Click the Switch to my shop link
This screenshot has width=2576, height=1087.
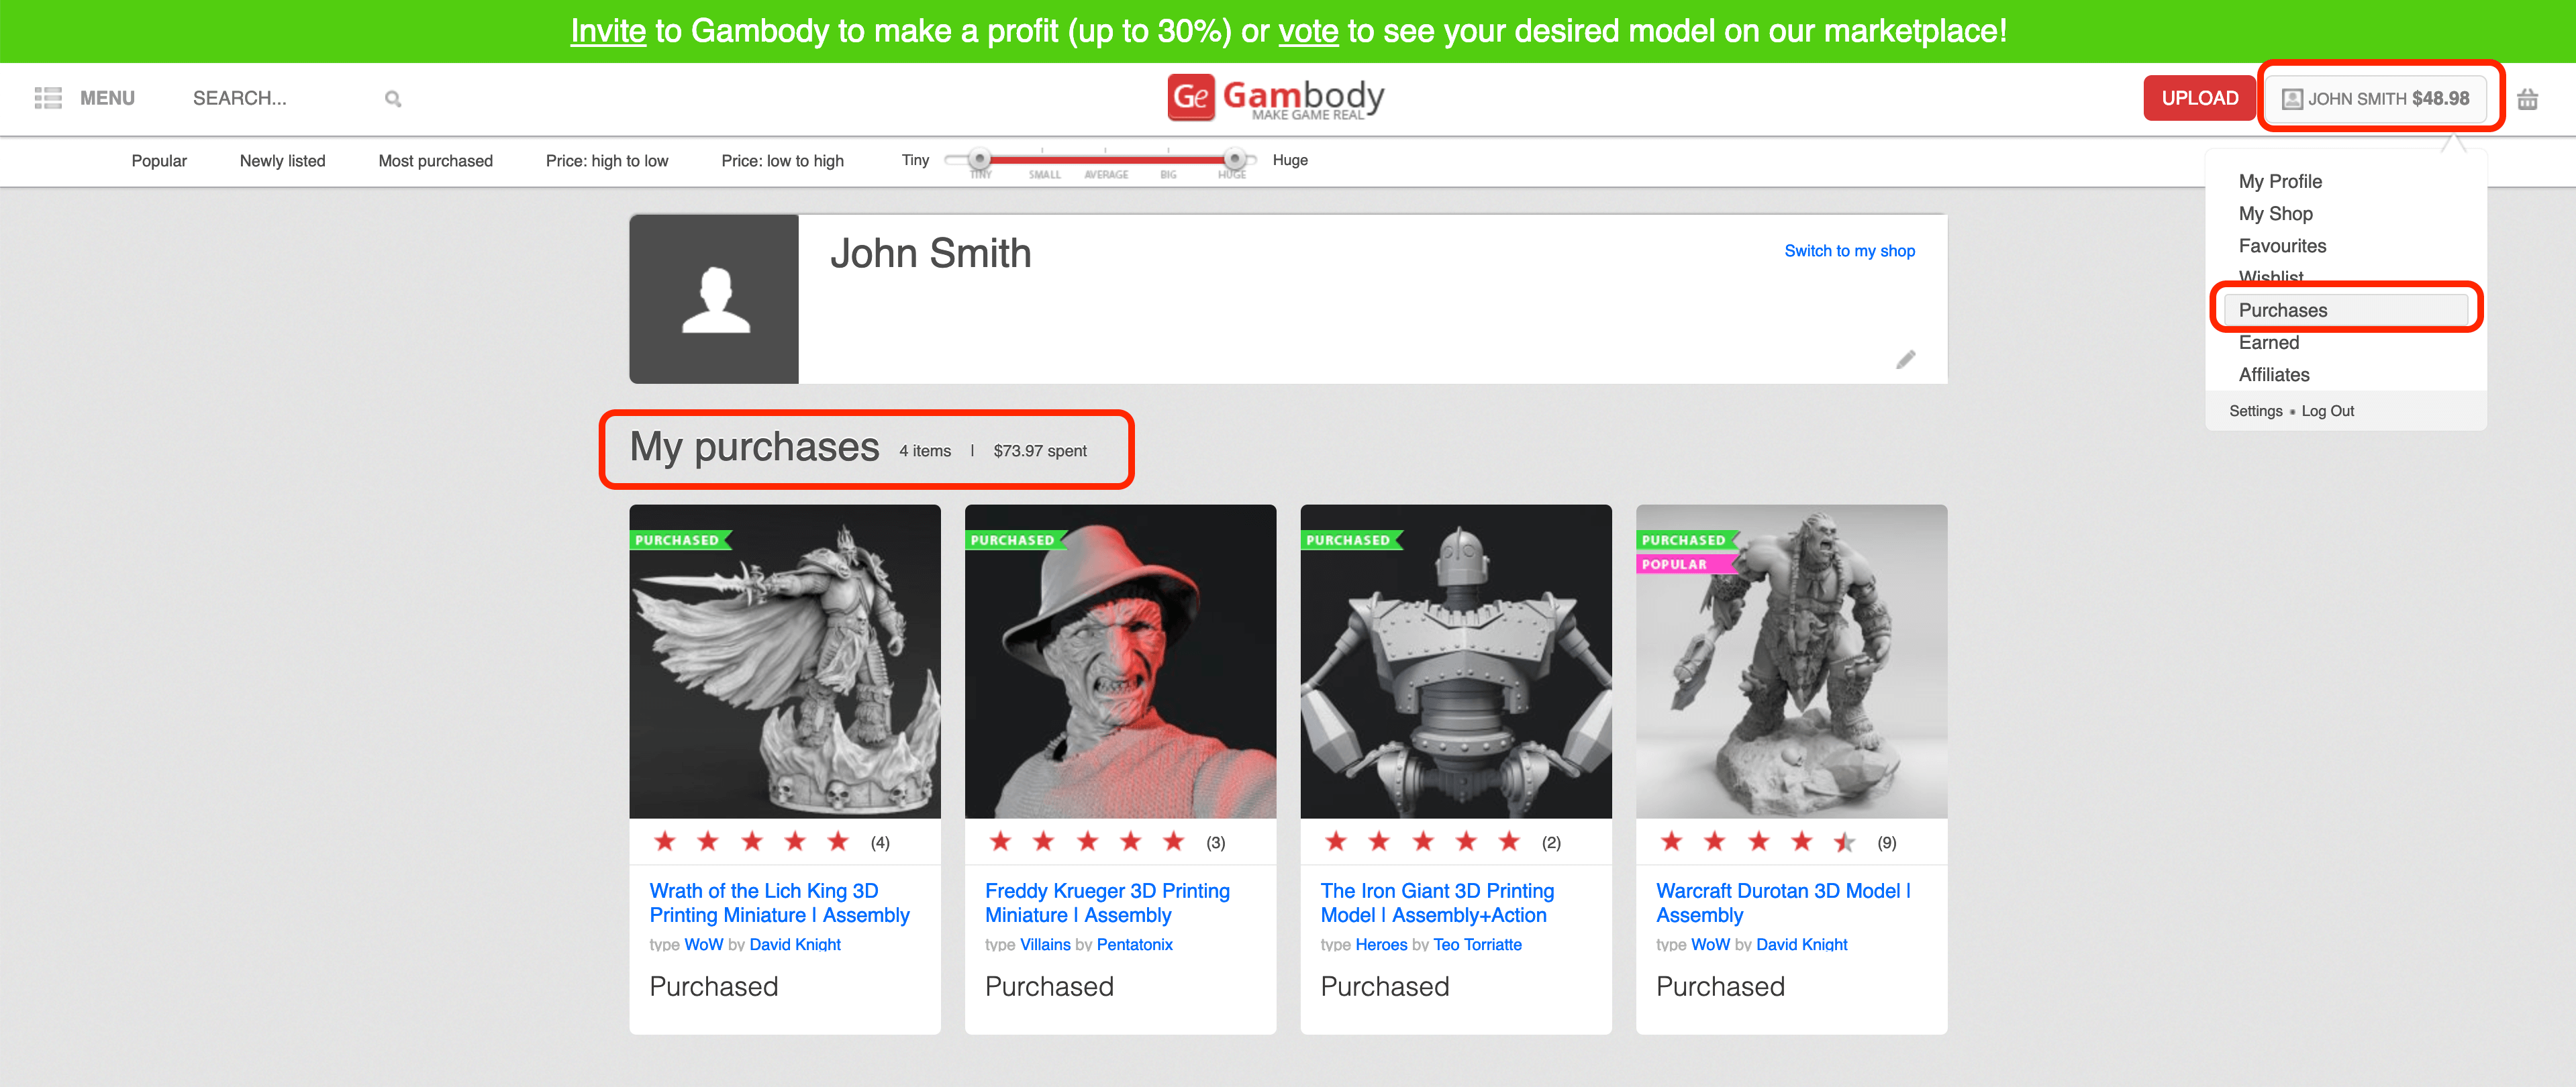1849,251
